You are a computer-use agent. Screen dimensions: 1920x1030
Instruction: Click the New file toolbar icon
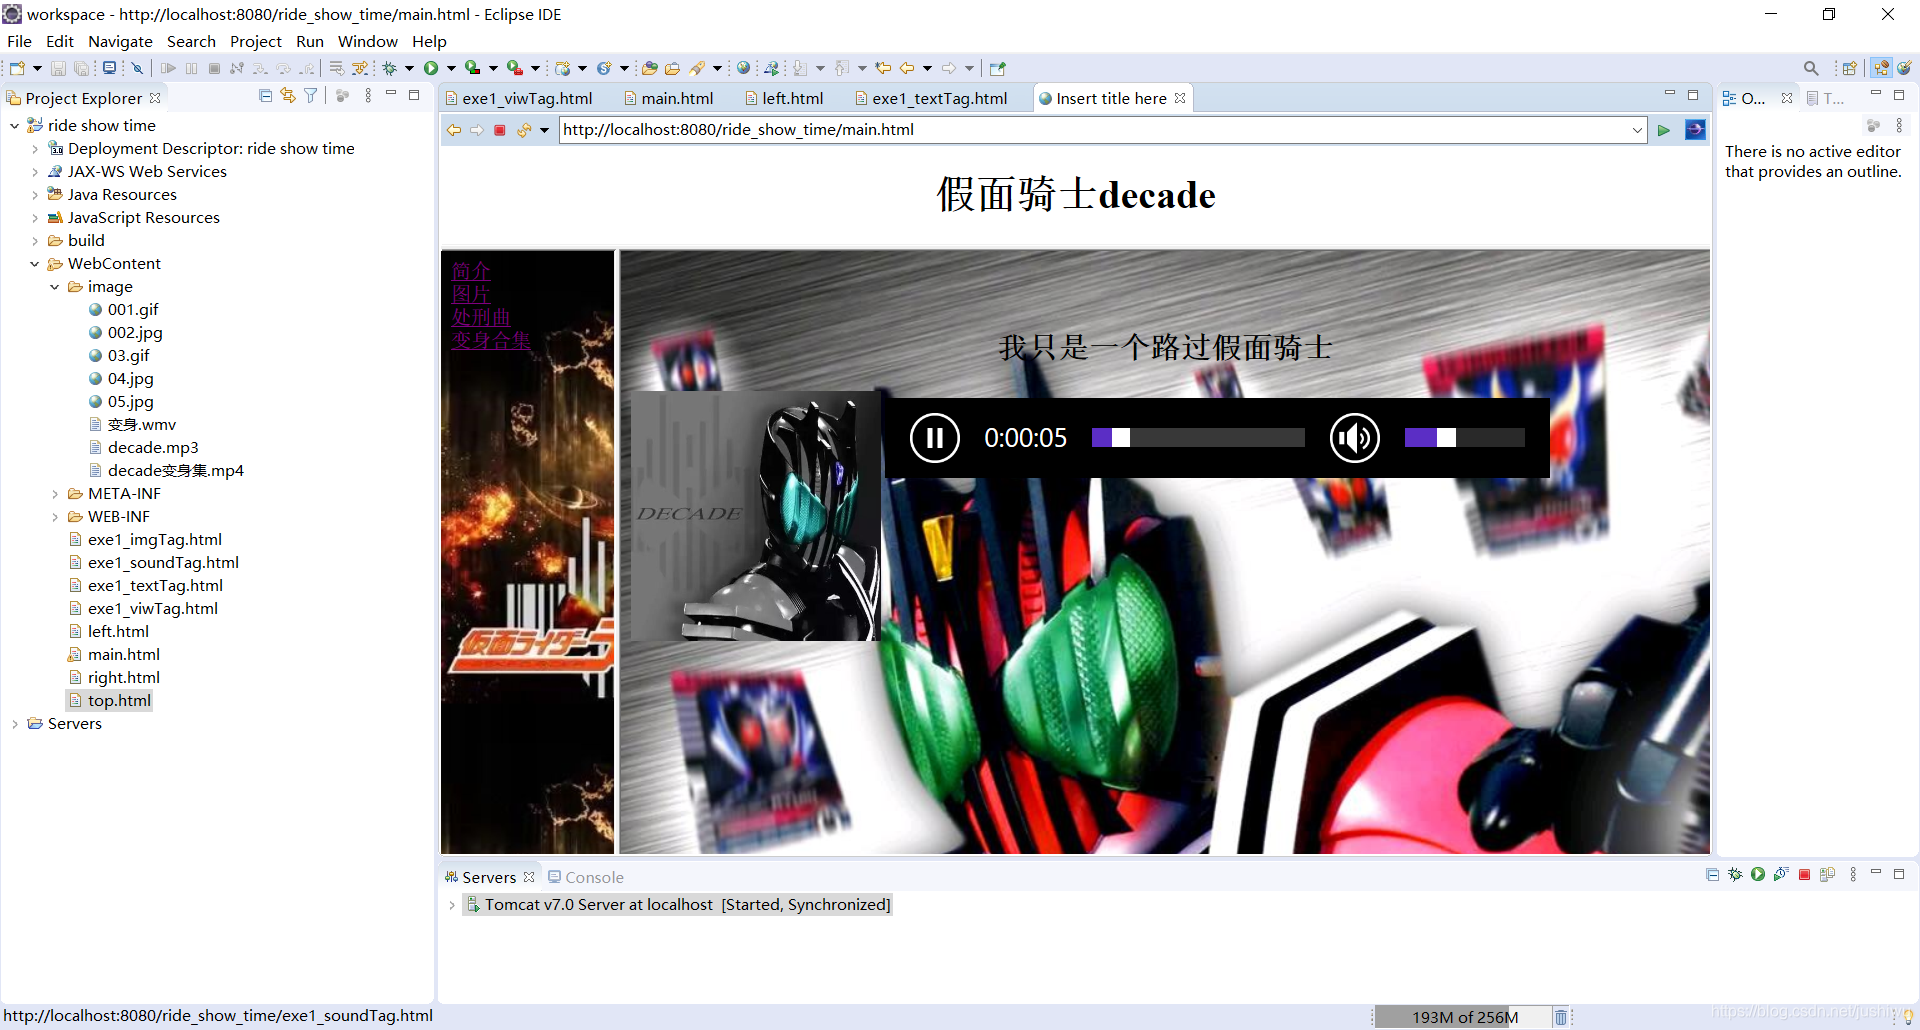point(17,68)
